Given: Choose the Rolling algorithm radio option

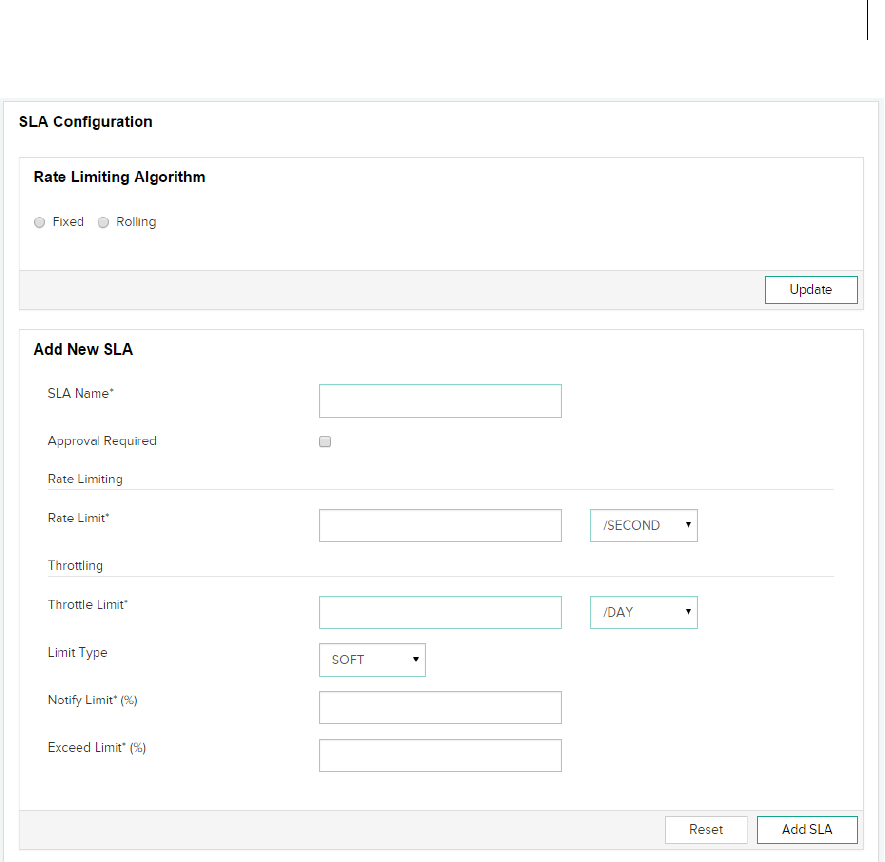Looking at the screenshot, I should click(103, 222).
